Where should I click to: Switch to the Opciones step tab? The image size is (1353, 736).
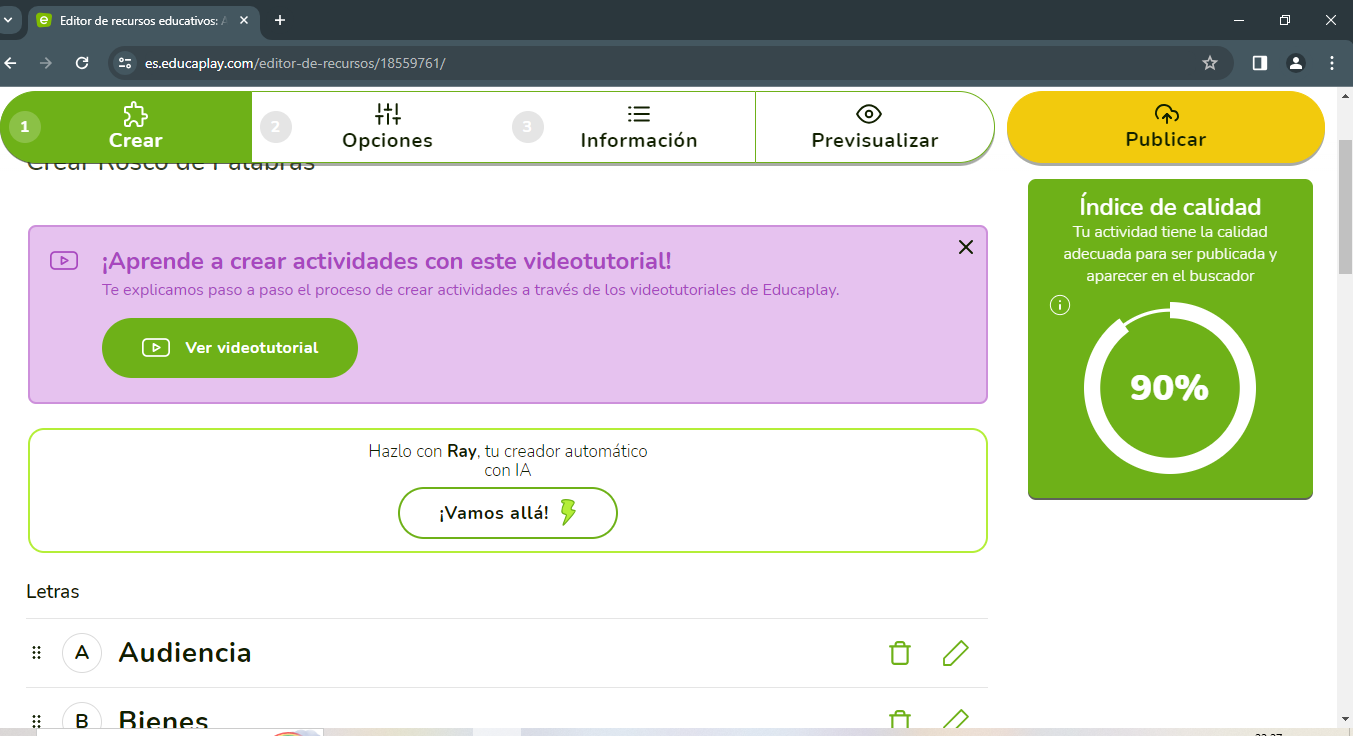pos(378,127)
